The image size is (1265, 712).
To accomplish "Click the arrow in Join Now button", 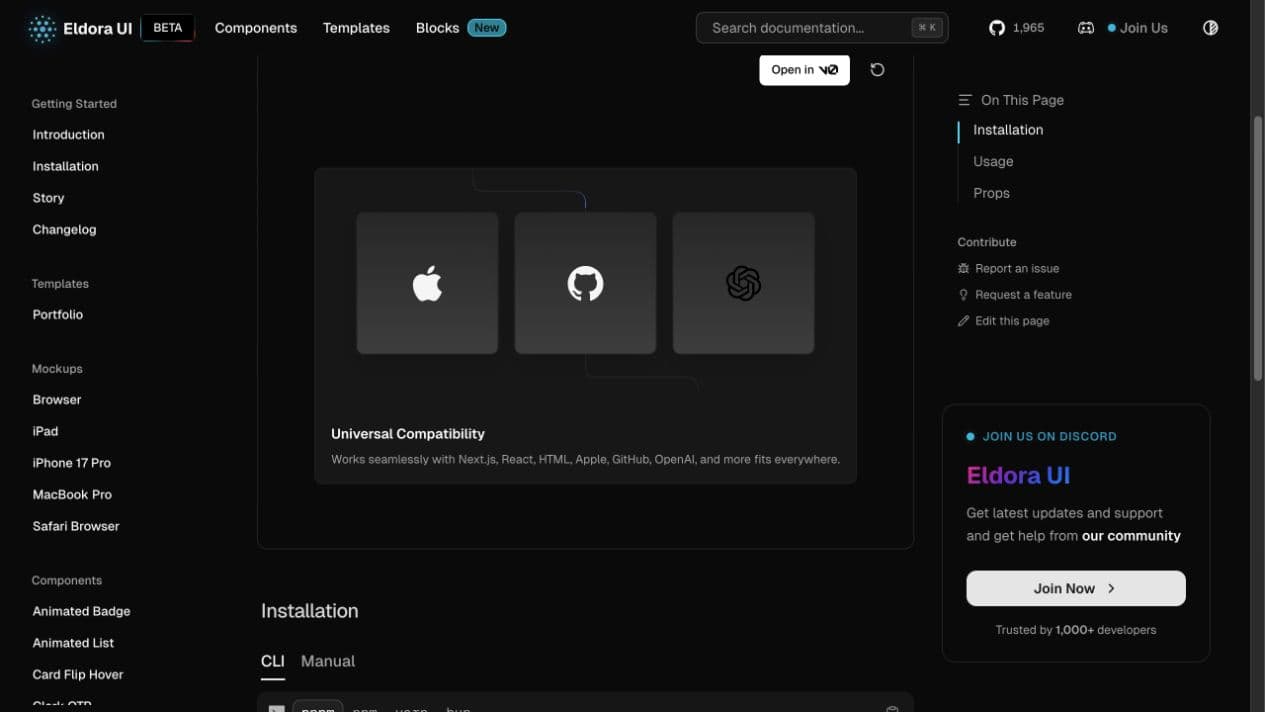I will tap(1111, 589).
